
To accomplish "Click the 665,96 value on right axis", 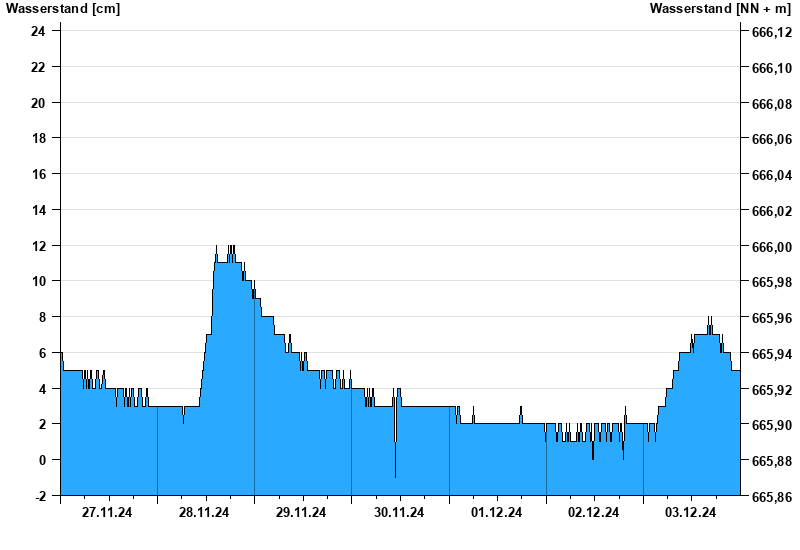I will tap(772, 318).
